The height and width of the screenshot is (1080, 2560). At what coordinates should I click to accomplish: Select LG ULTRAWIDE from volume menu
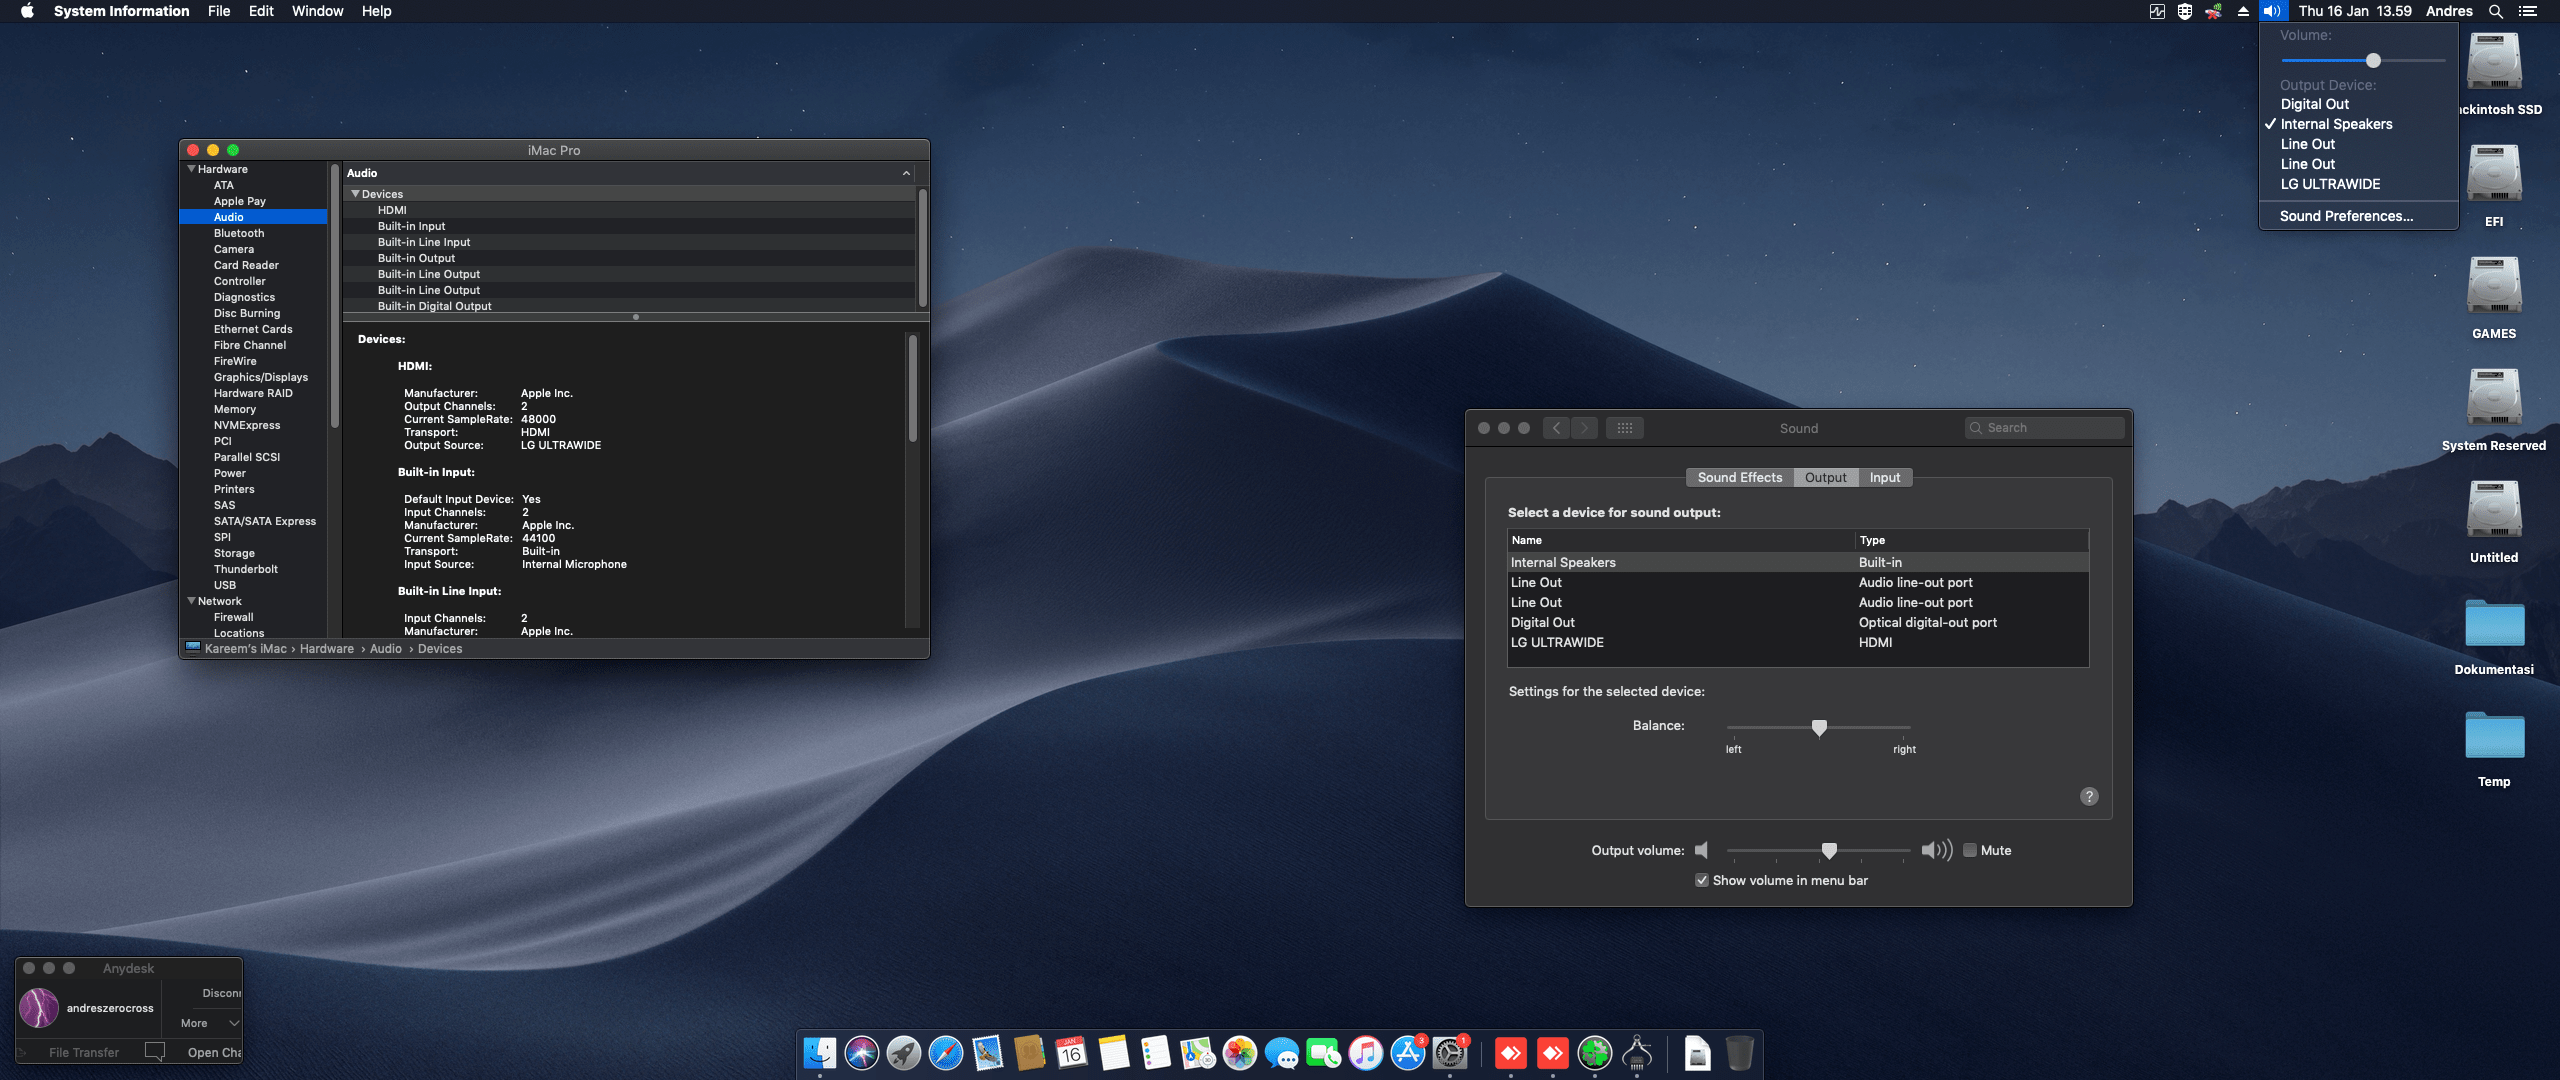2330,184
